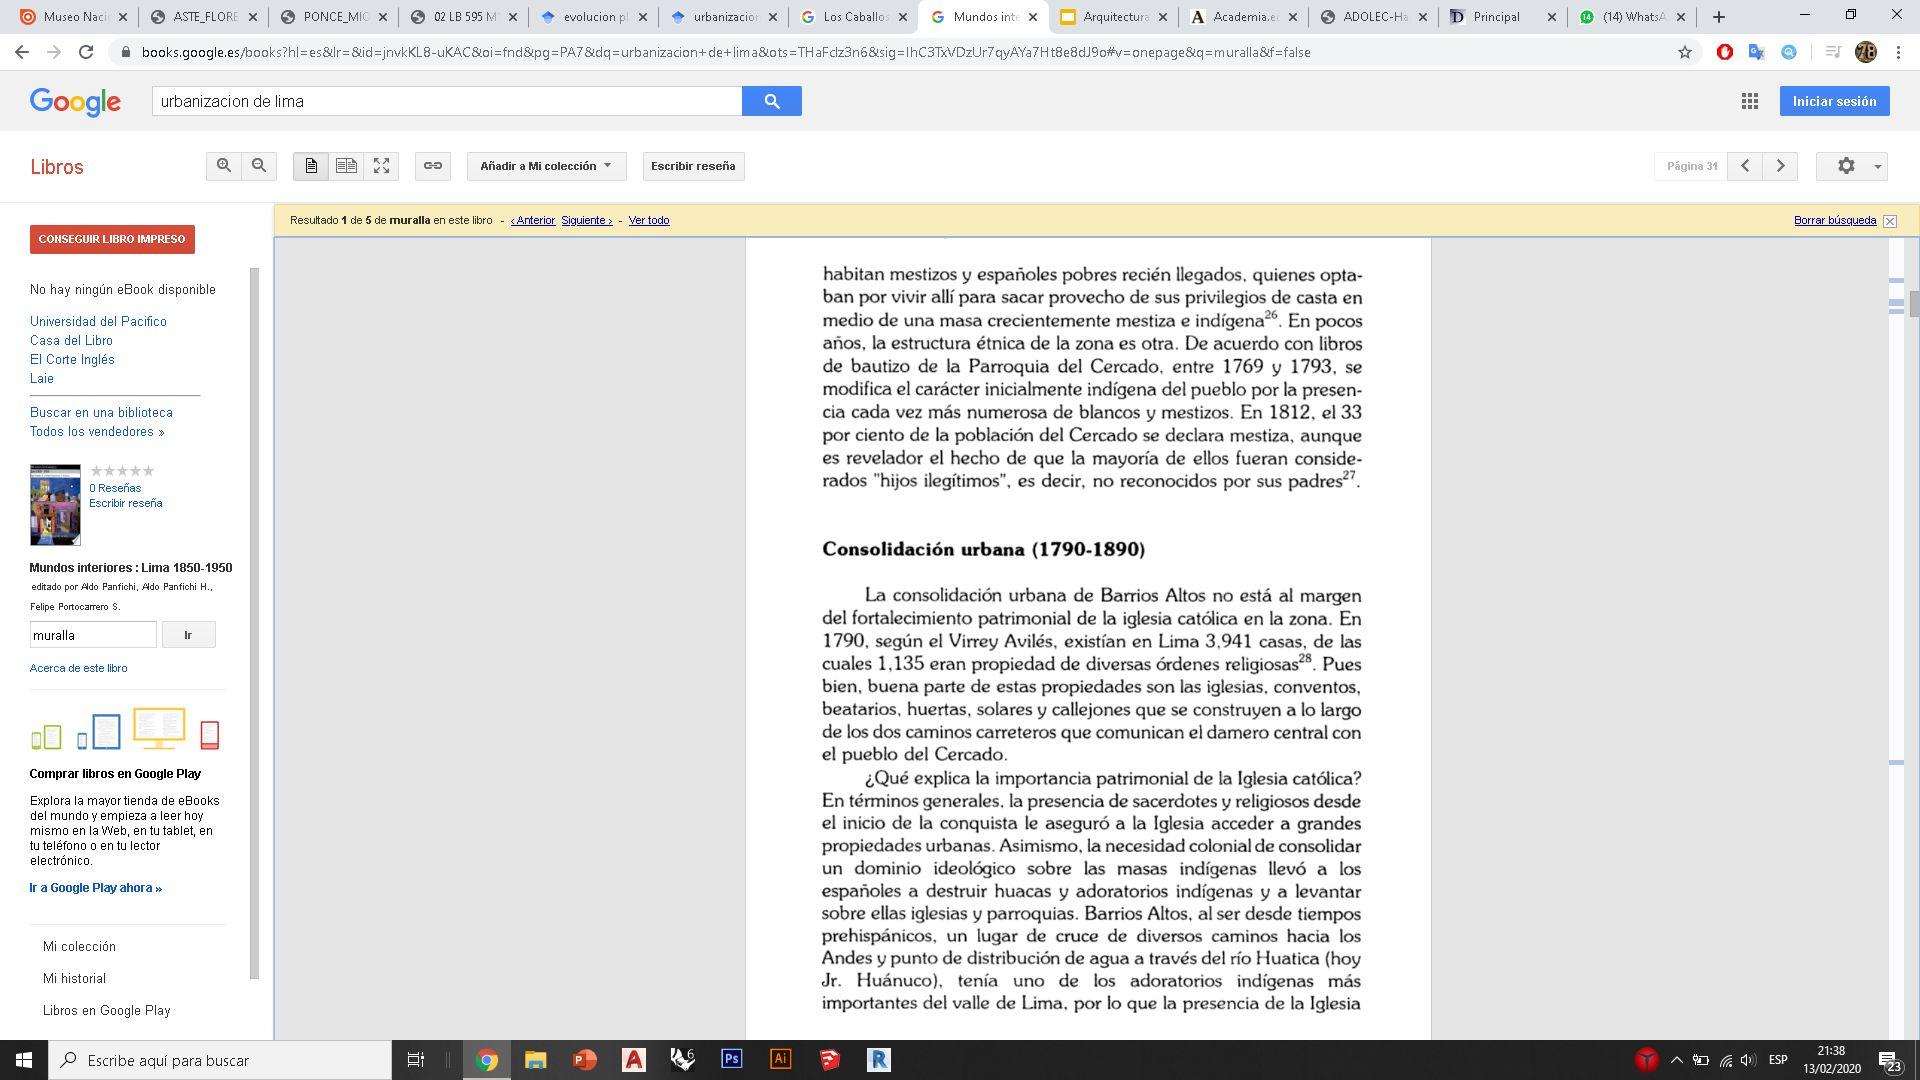1920x1080 pixels.
Task: Switch to the 'ASTE_FLORE' browser tab
Action: click(203, 17)
